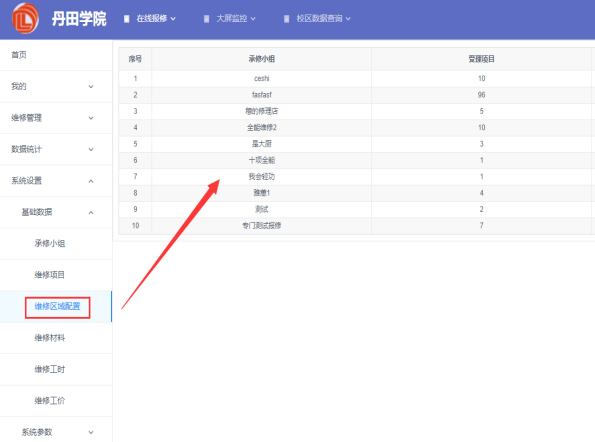Viewport: 595px width, 442px height.
Task: Select 维修区域配置 sidebar item
Action: [x=56, y=307]
